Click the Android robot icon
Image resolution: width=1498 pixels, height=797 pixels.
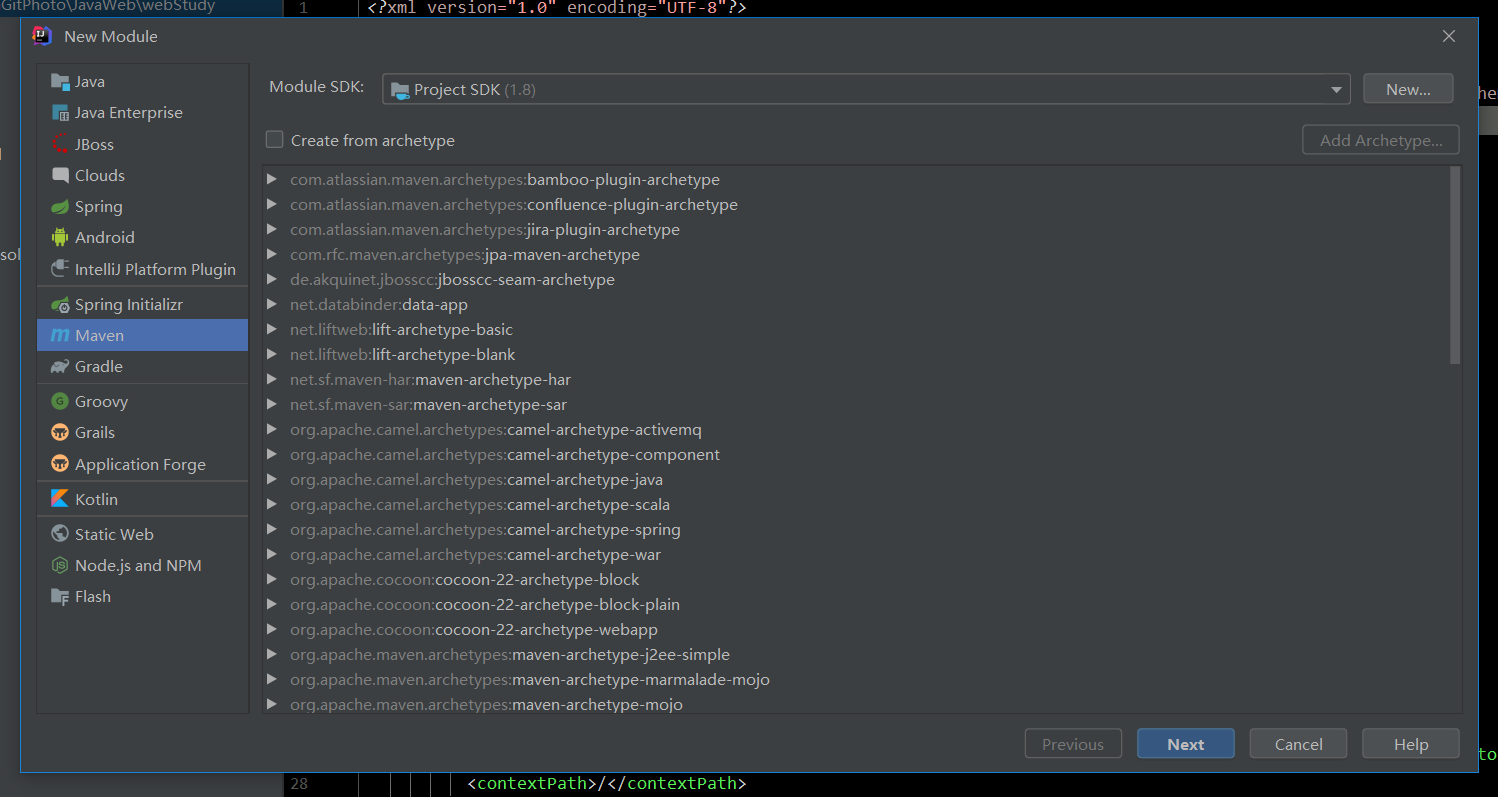[x=60, y=237]
